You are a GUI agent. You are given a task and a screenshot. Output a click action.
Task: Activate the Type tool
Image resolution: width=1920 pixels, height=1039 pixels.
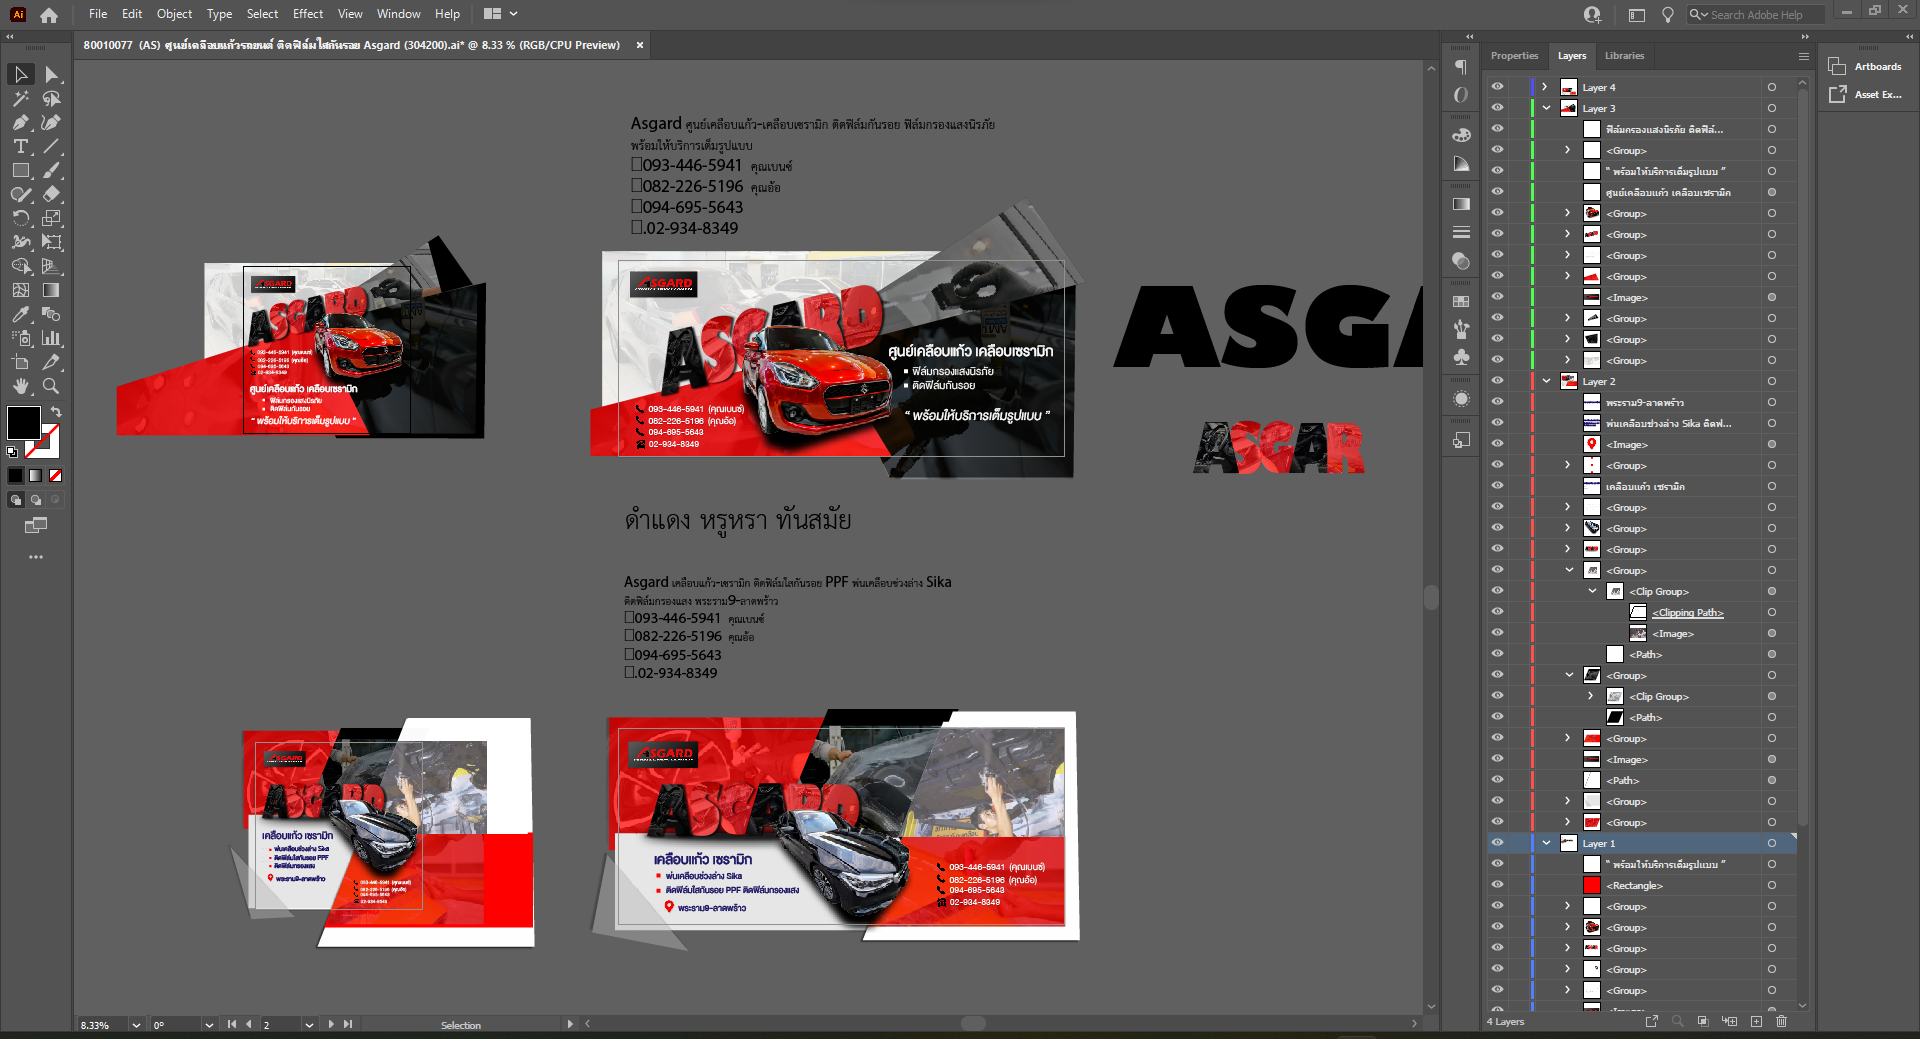20,146
